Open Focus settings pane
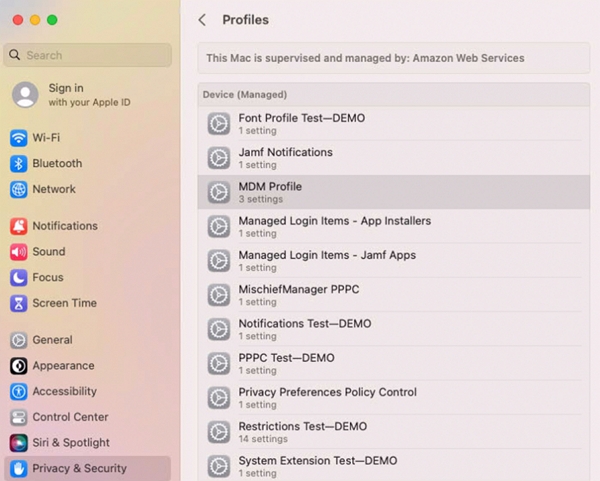 point(48,277)
